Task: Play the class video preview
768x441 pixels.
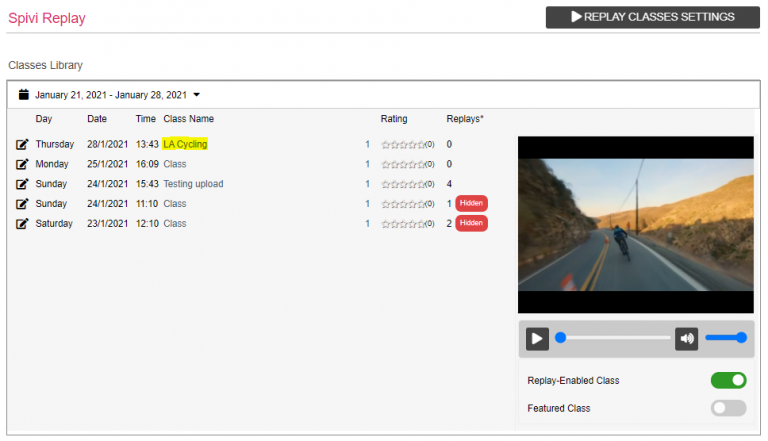Action: click(537, 339)
